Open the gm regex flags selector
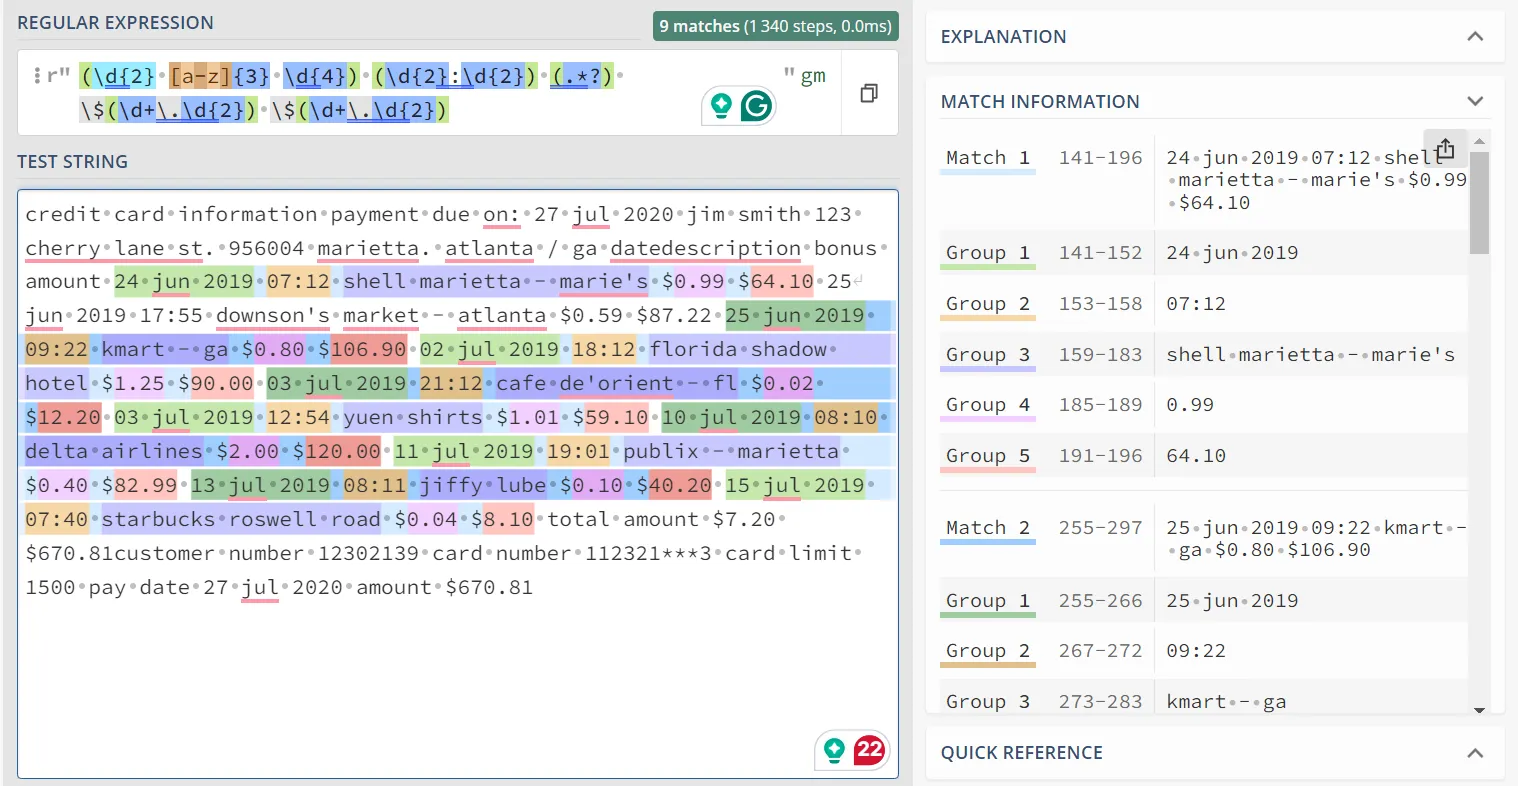The height and width of the screenshot is (786, 1518). click(812, 76)
